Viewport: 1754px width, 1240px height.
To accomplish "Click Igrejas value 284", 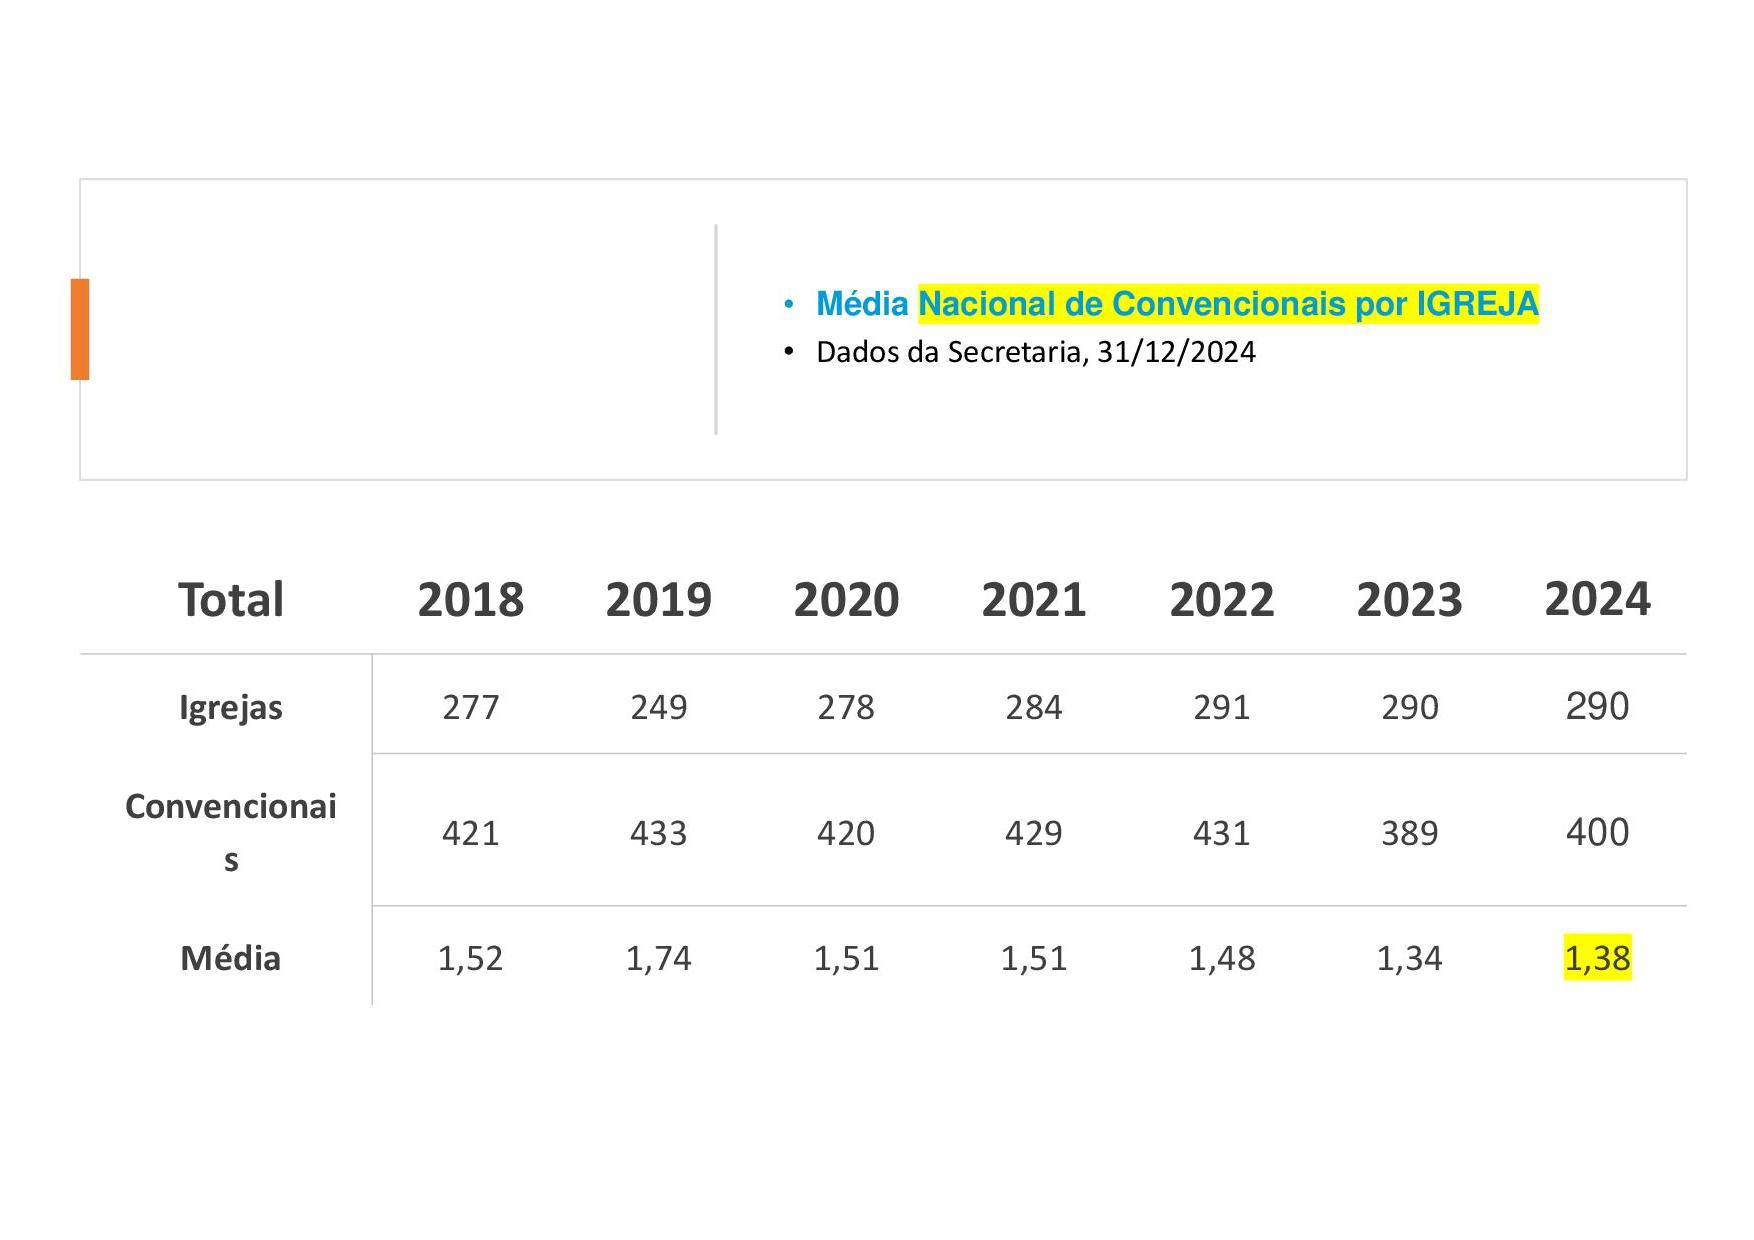I will [1034, 708].
